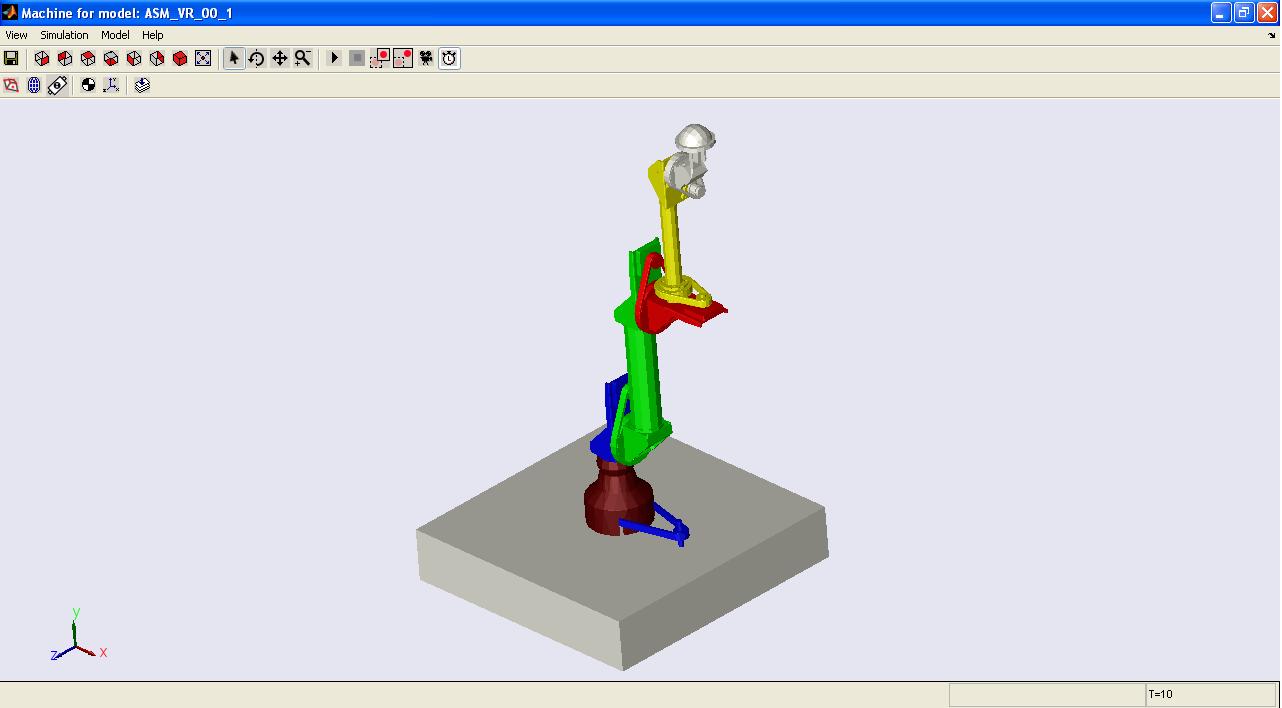Click the fit-to-view icon
The width and height of the screenshot is (1282, 708).
(x=203, y=58)
